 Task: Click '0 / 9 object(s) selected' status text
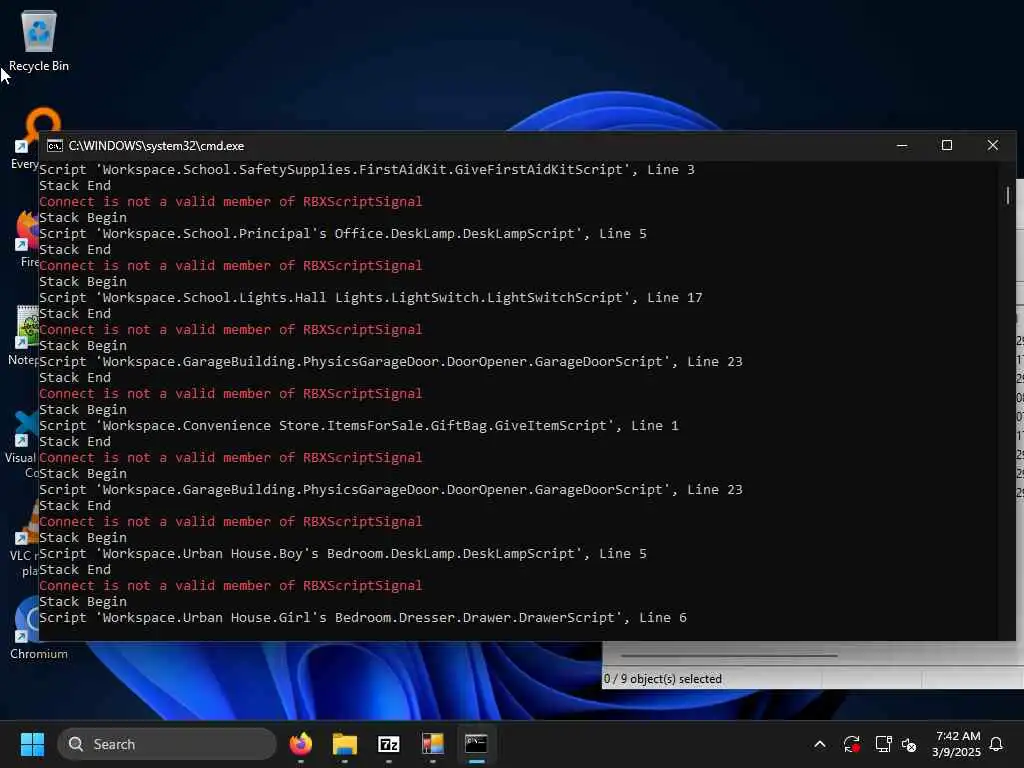pos(663,679)
